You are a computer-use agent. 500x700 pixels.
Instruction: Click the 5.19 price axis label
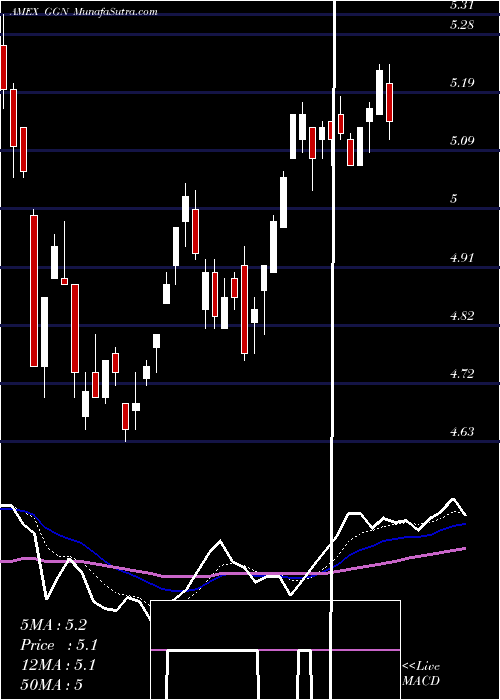tap(462, 83)
